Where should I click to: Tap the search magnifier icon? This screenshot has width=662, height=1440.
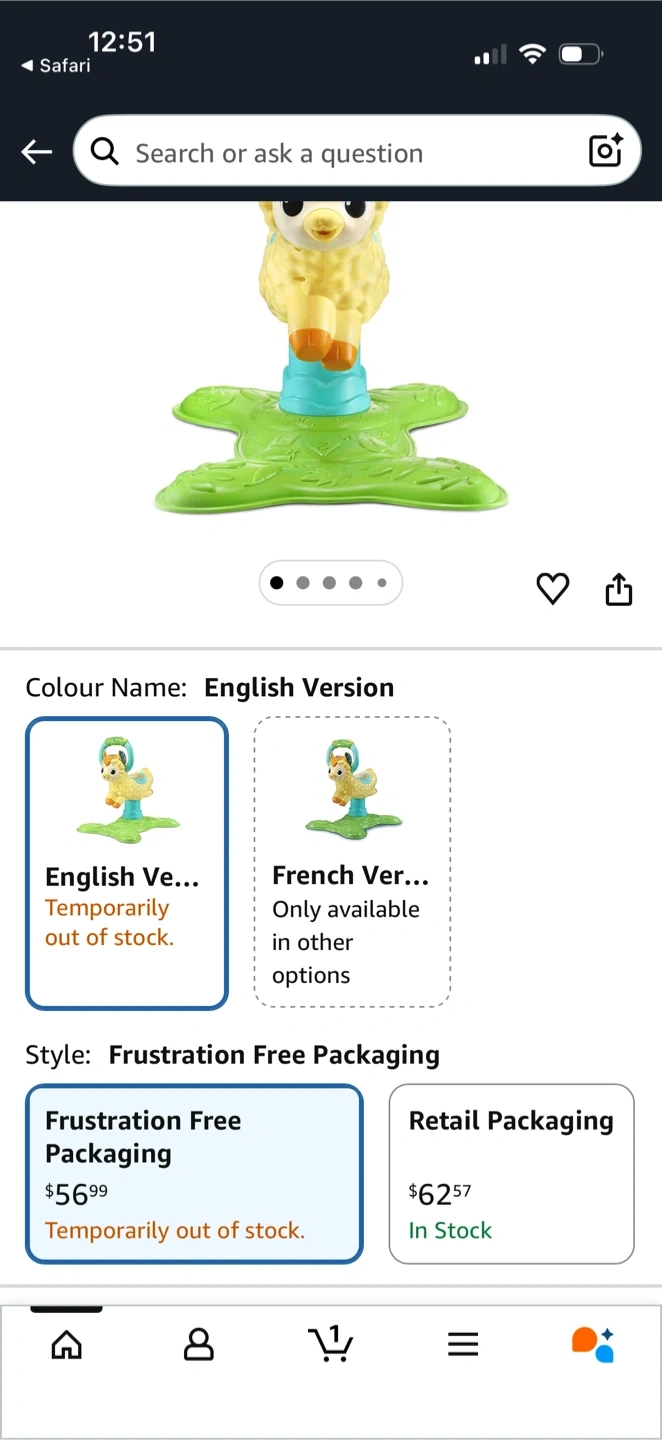(x=104, y=152)
